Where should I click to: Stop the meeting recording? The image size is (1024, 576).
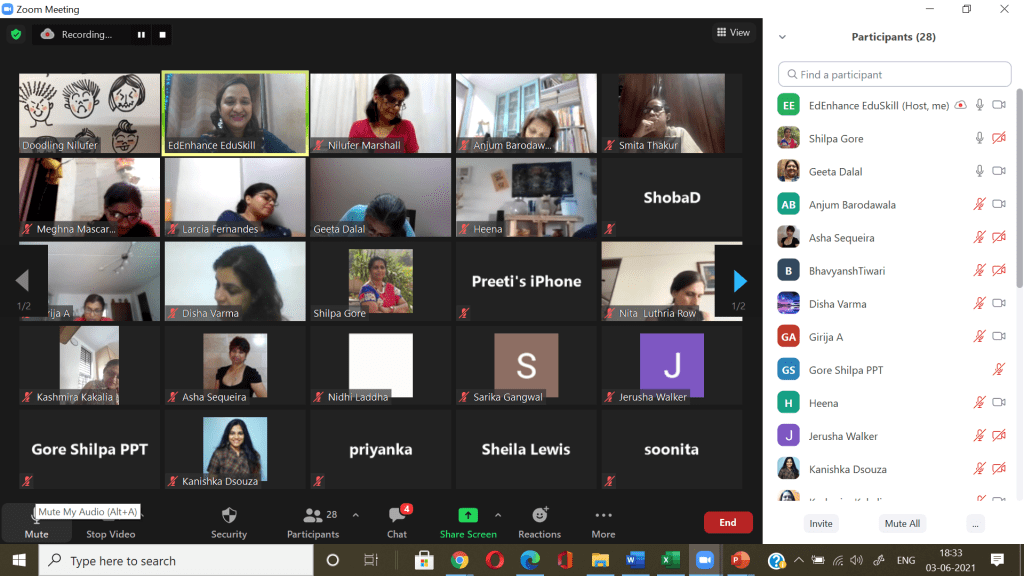pyautogui.click(x=163, y=34)
